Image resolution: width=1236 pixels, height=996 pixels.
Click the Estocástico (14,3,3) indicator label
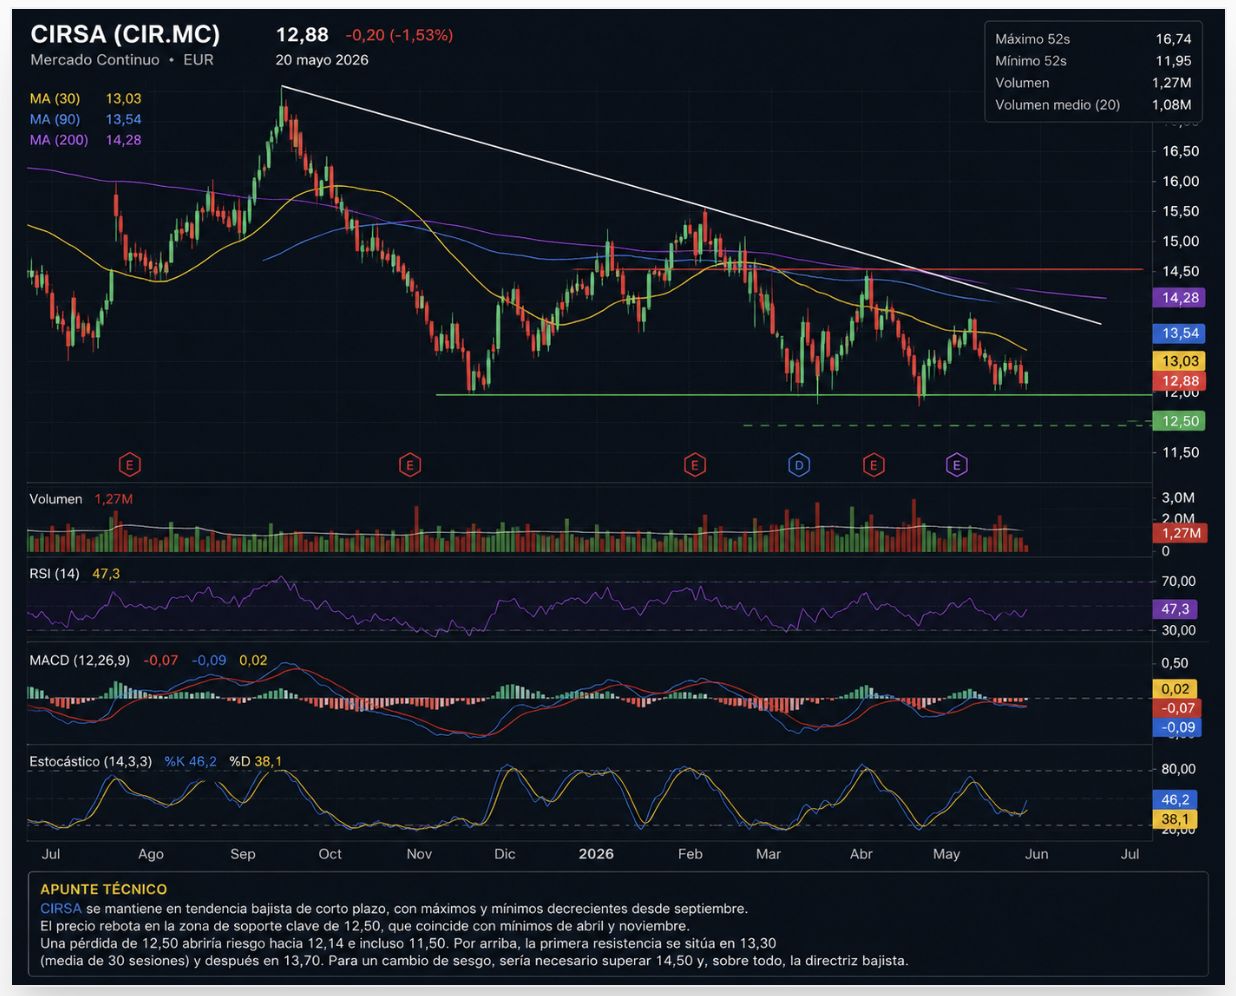coord(91,762)
